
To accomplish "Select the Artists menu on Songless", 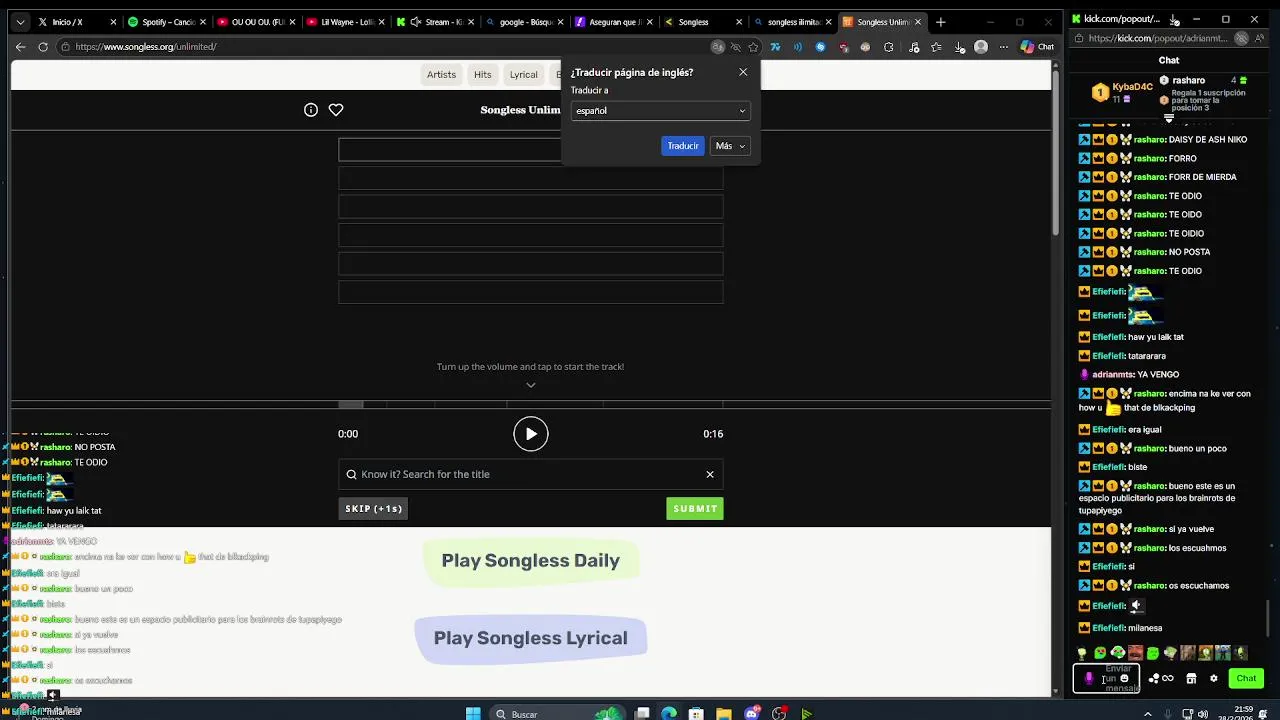I will click(x=441, y=74).
